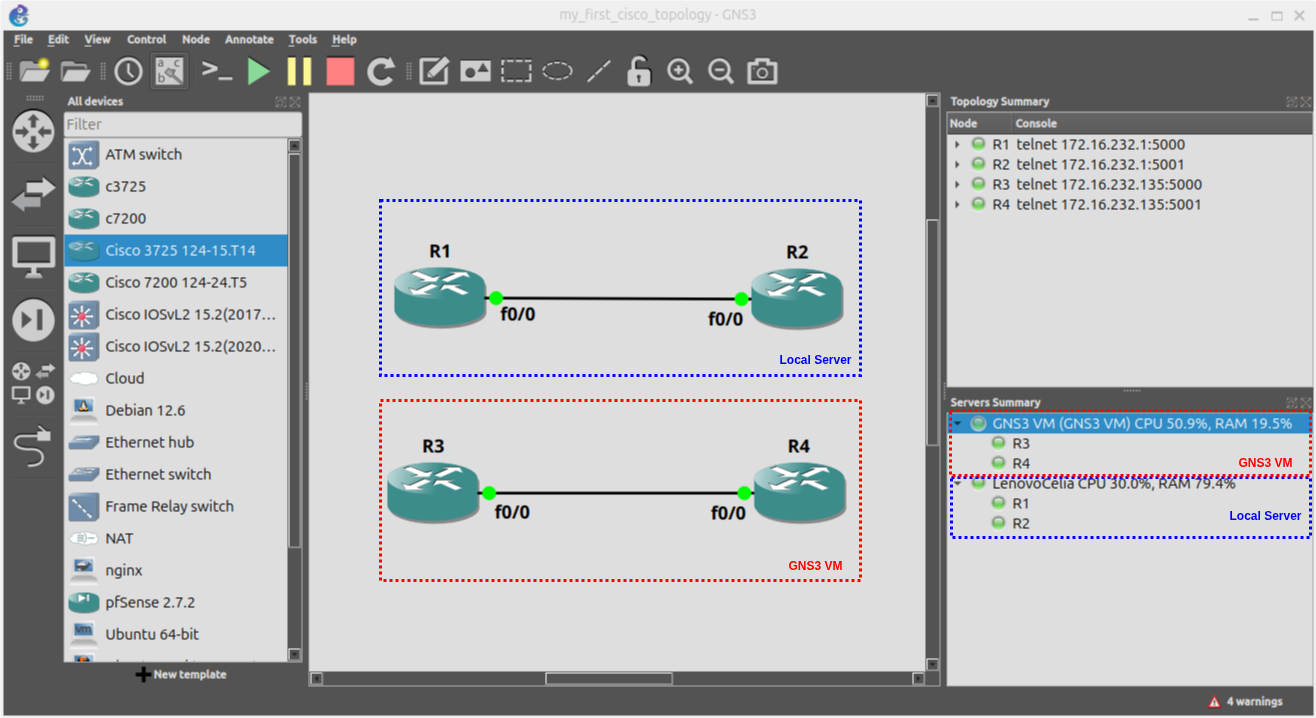Unlock items using the padlock icon

[638, 71]
